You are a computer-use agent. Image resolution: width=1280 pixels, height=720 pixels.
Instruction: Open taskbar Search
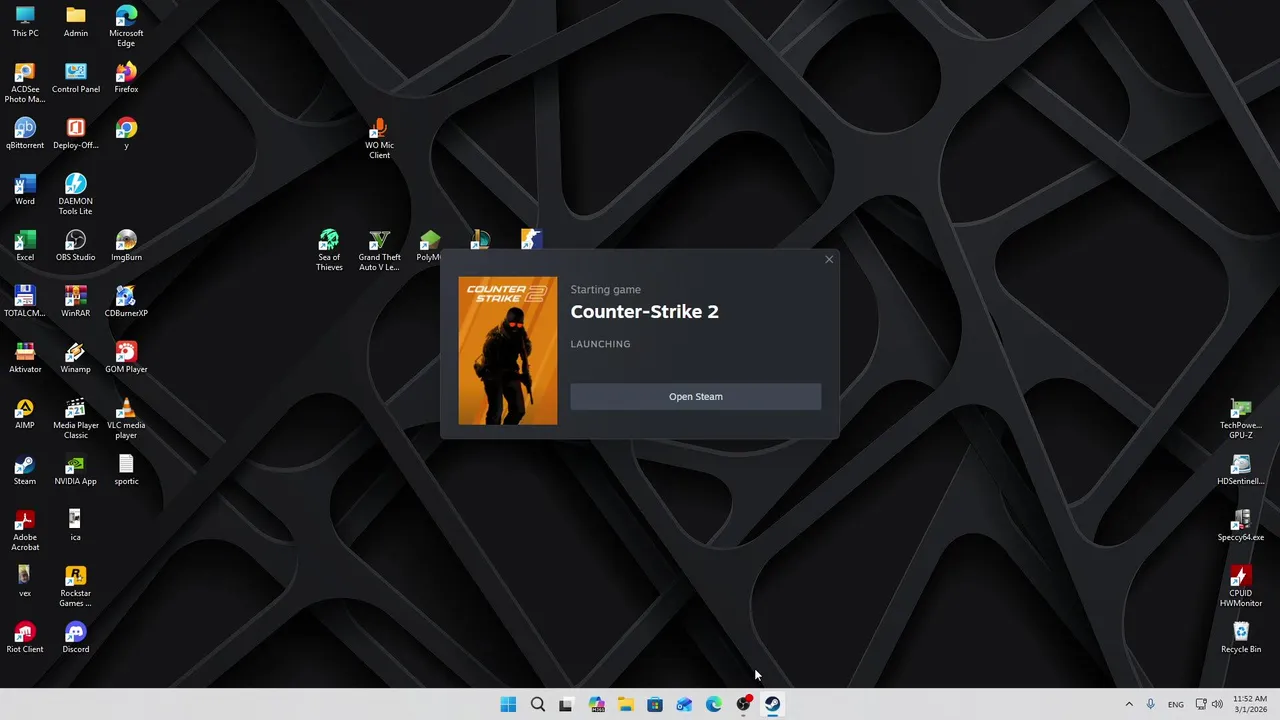pyautogui.click(x=537, y=704)
